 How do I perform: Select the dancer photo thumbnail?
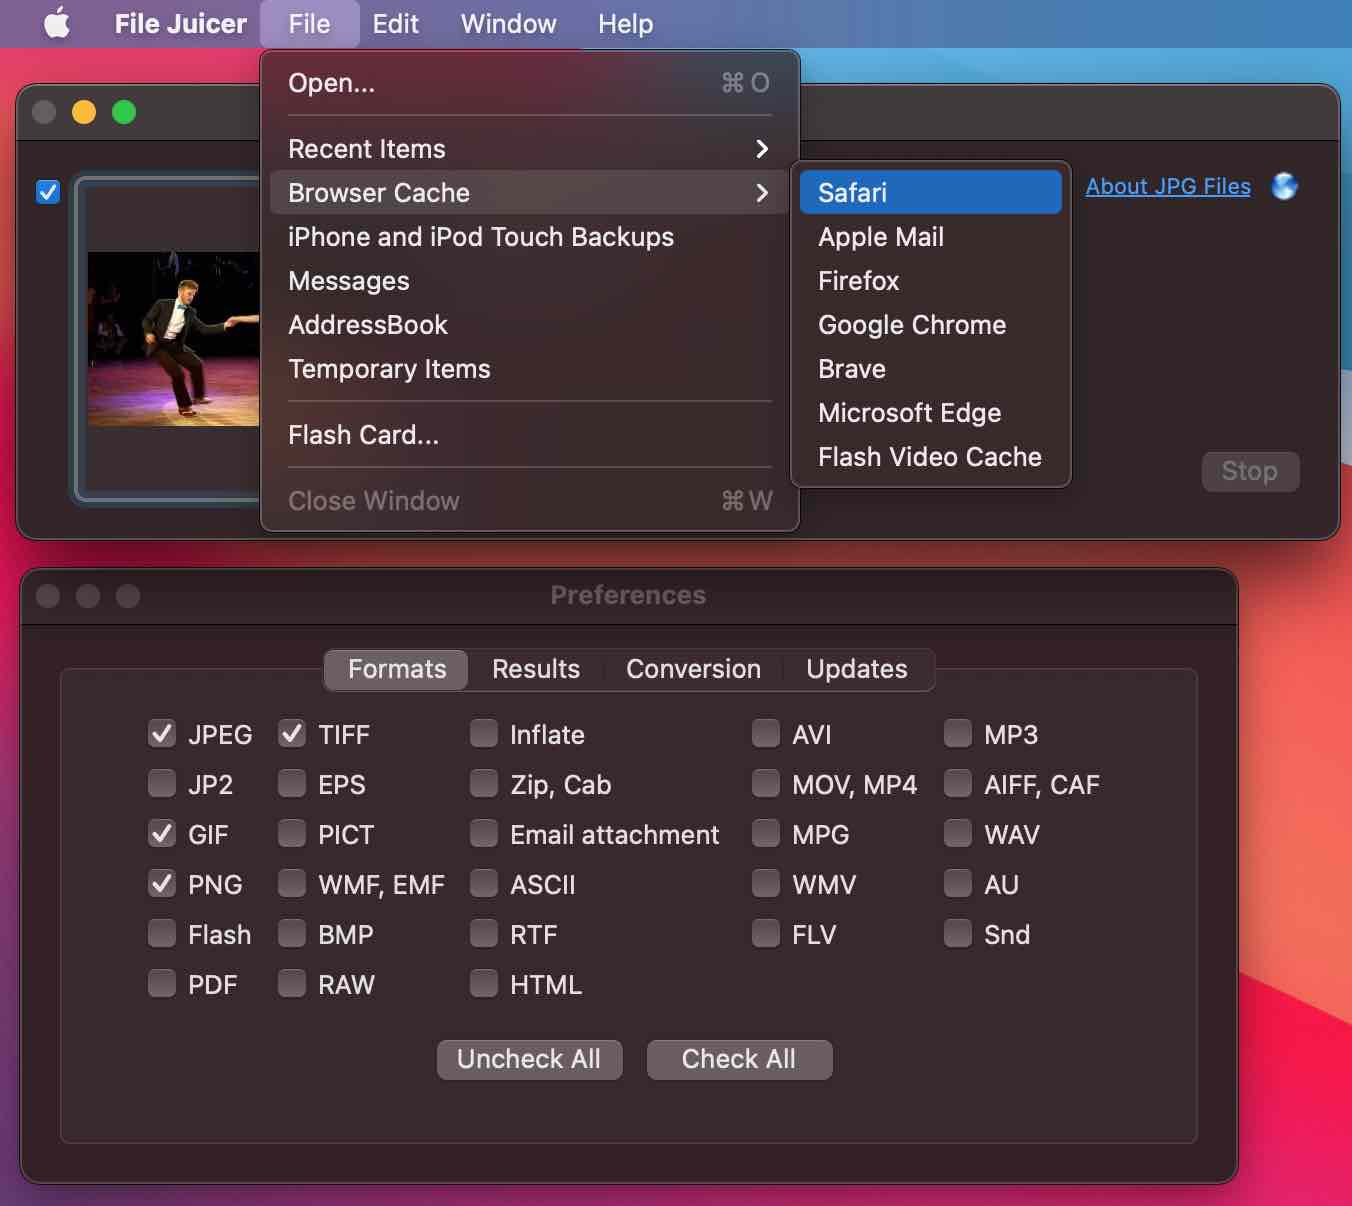click(x=173, y=339)
